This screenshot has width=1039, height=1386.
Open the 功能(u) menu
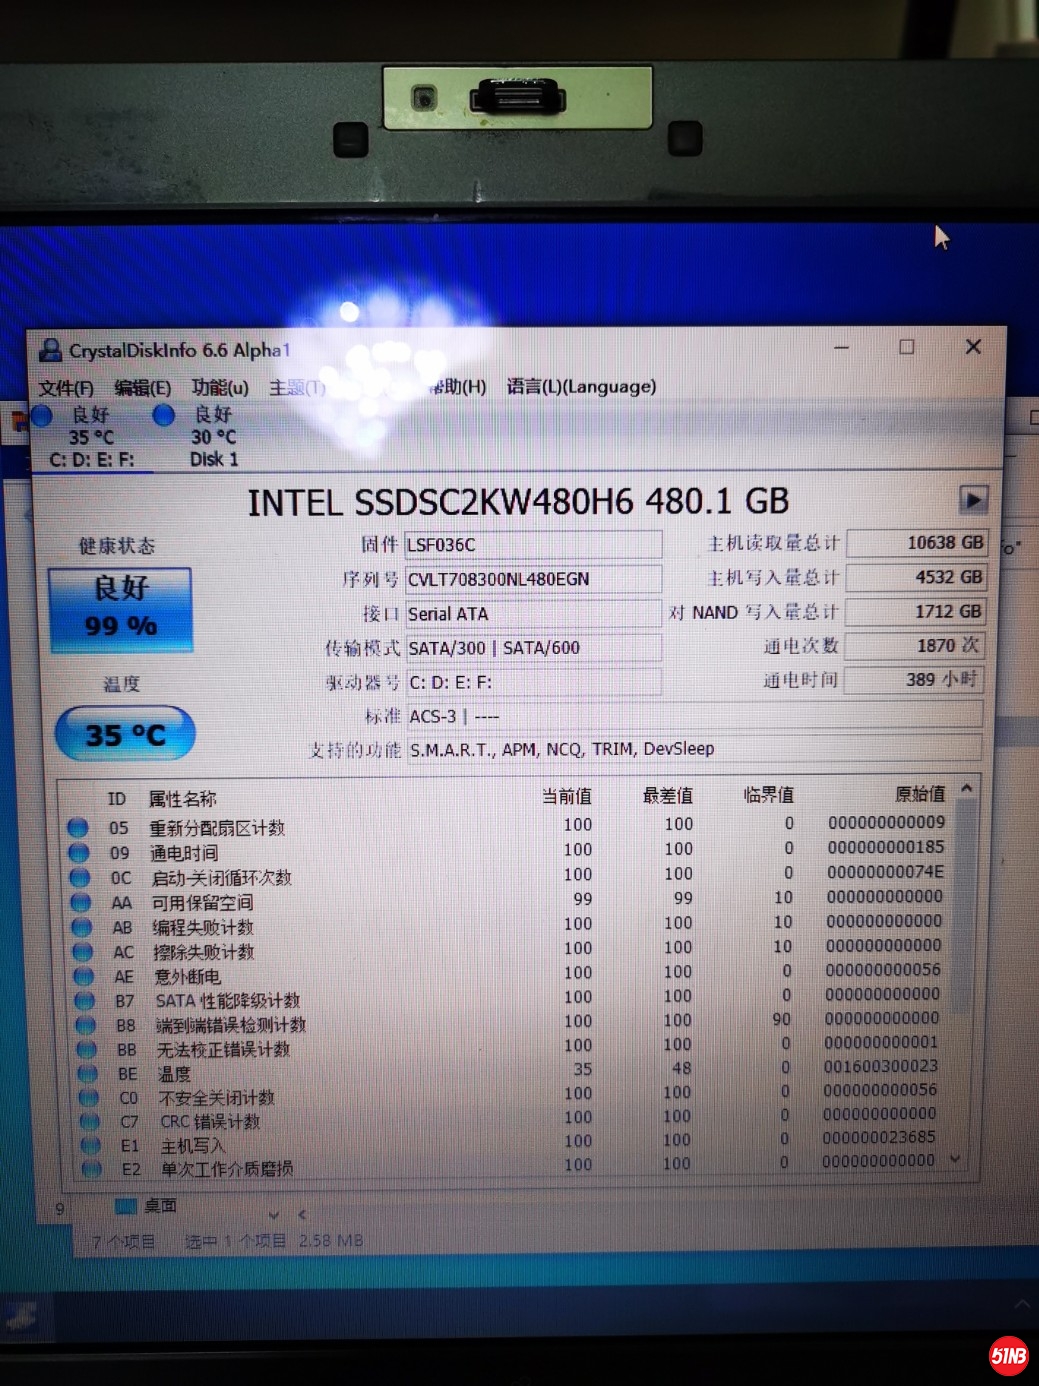220,387
